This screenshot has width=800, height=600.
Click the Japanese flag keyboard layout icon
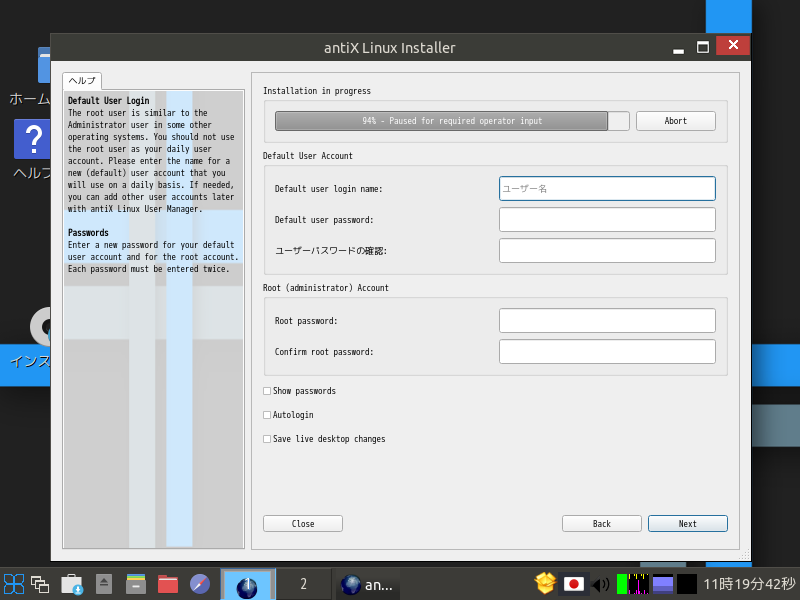click(573, 584)
